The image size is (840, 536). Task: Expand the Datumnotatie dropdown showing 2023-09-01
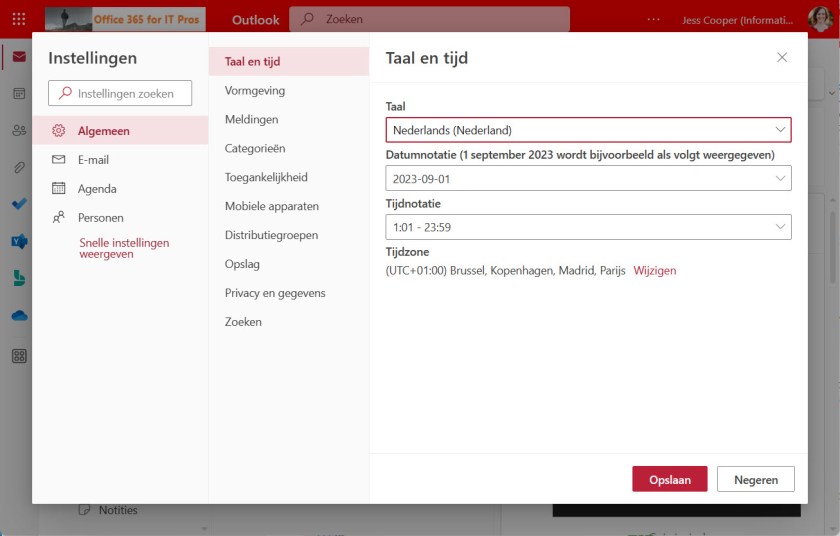tap(588, 178)
